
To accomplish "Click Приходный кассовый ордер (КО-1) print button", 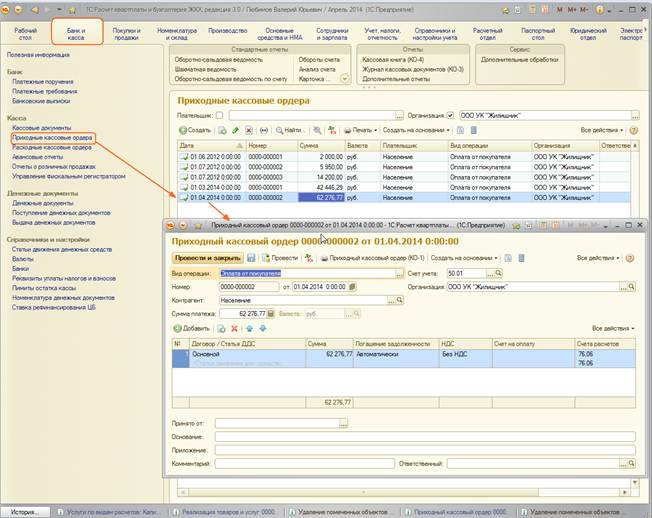I will coord(373,258).
